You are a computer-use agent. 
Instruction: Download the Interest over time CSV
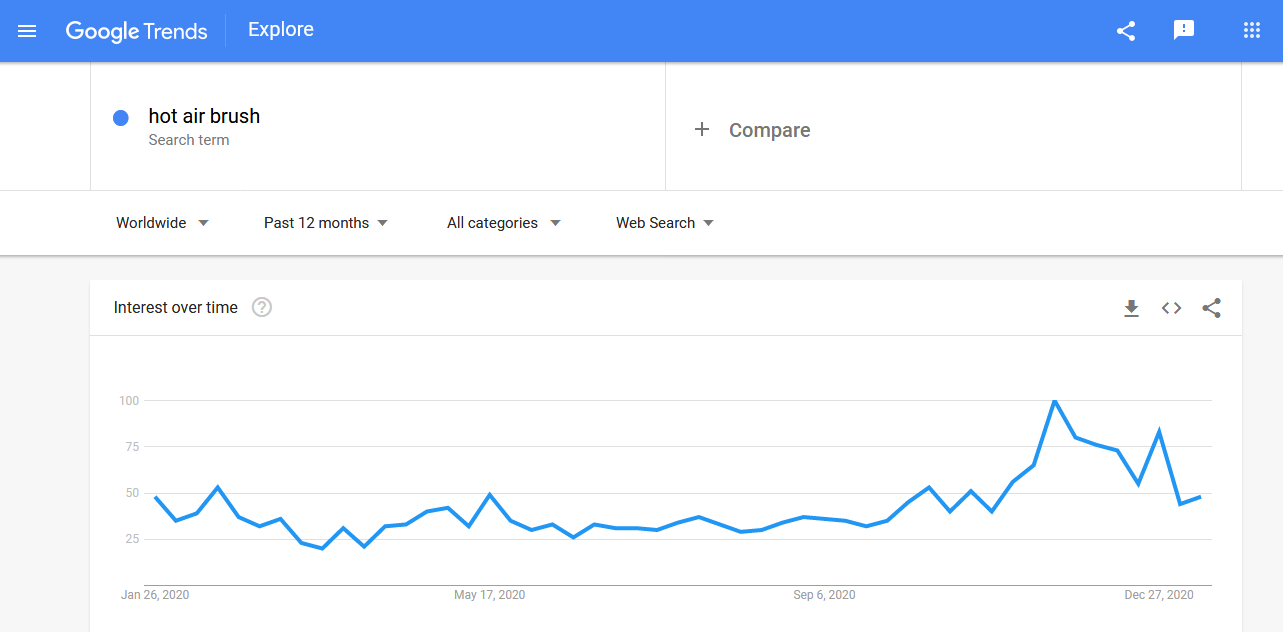(1132, 308)
